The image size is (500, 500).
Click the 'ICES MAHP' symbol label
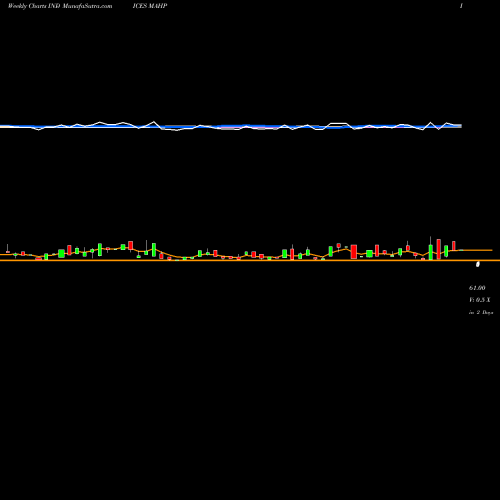point(150,6)
